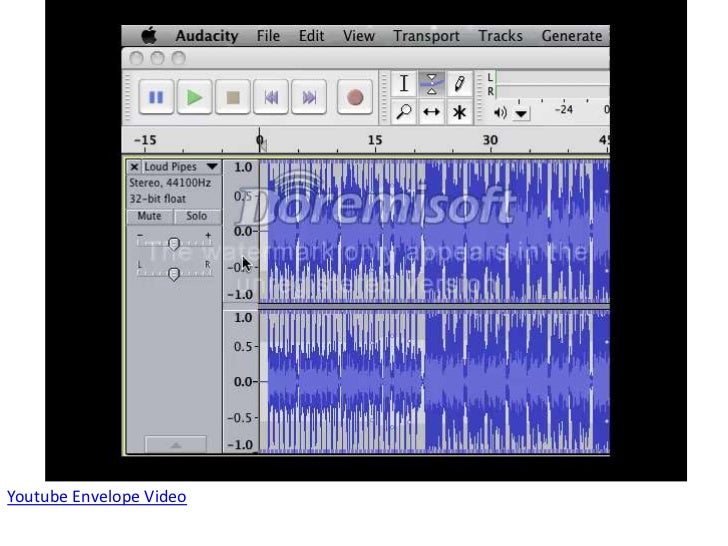This screenshot has width=728, height=546.
Task: Open the Youtube Envelope Video link
Action: coord(97,496)
